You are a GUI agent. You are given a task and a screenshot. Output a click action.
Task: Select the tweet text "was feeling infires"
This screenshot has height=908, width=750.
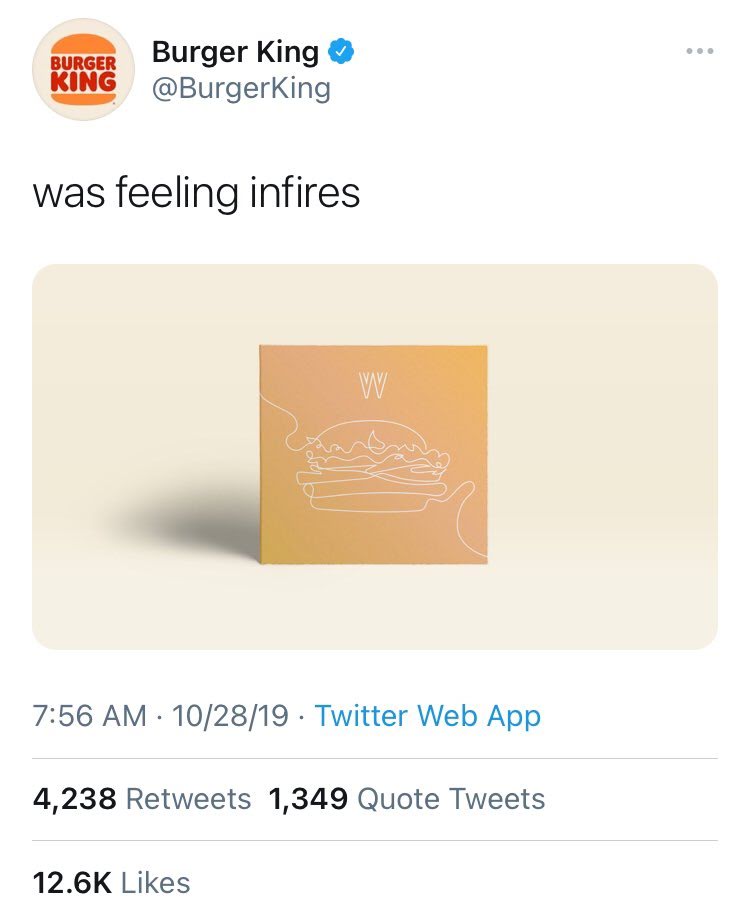[x=196, y=192]
